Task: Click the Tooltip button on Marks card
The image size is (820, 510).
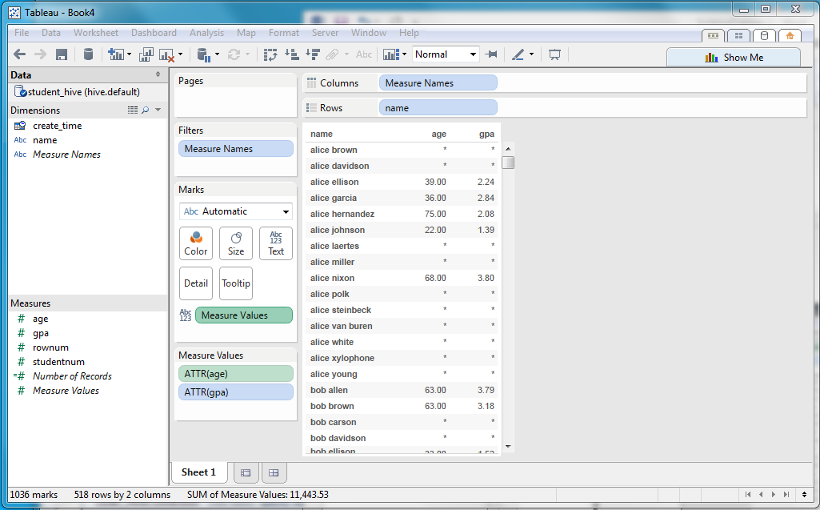Action: click(236, 283)
